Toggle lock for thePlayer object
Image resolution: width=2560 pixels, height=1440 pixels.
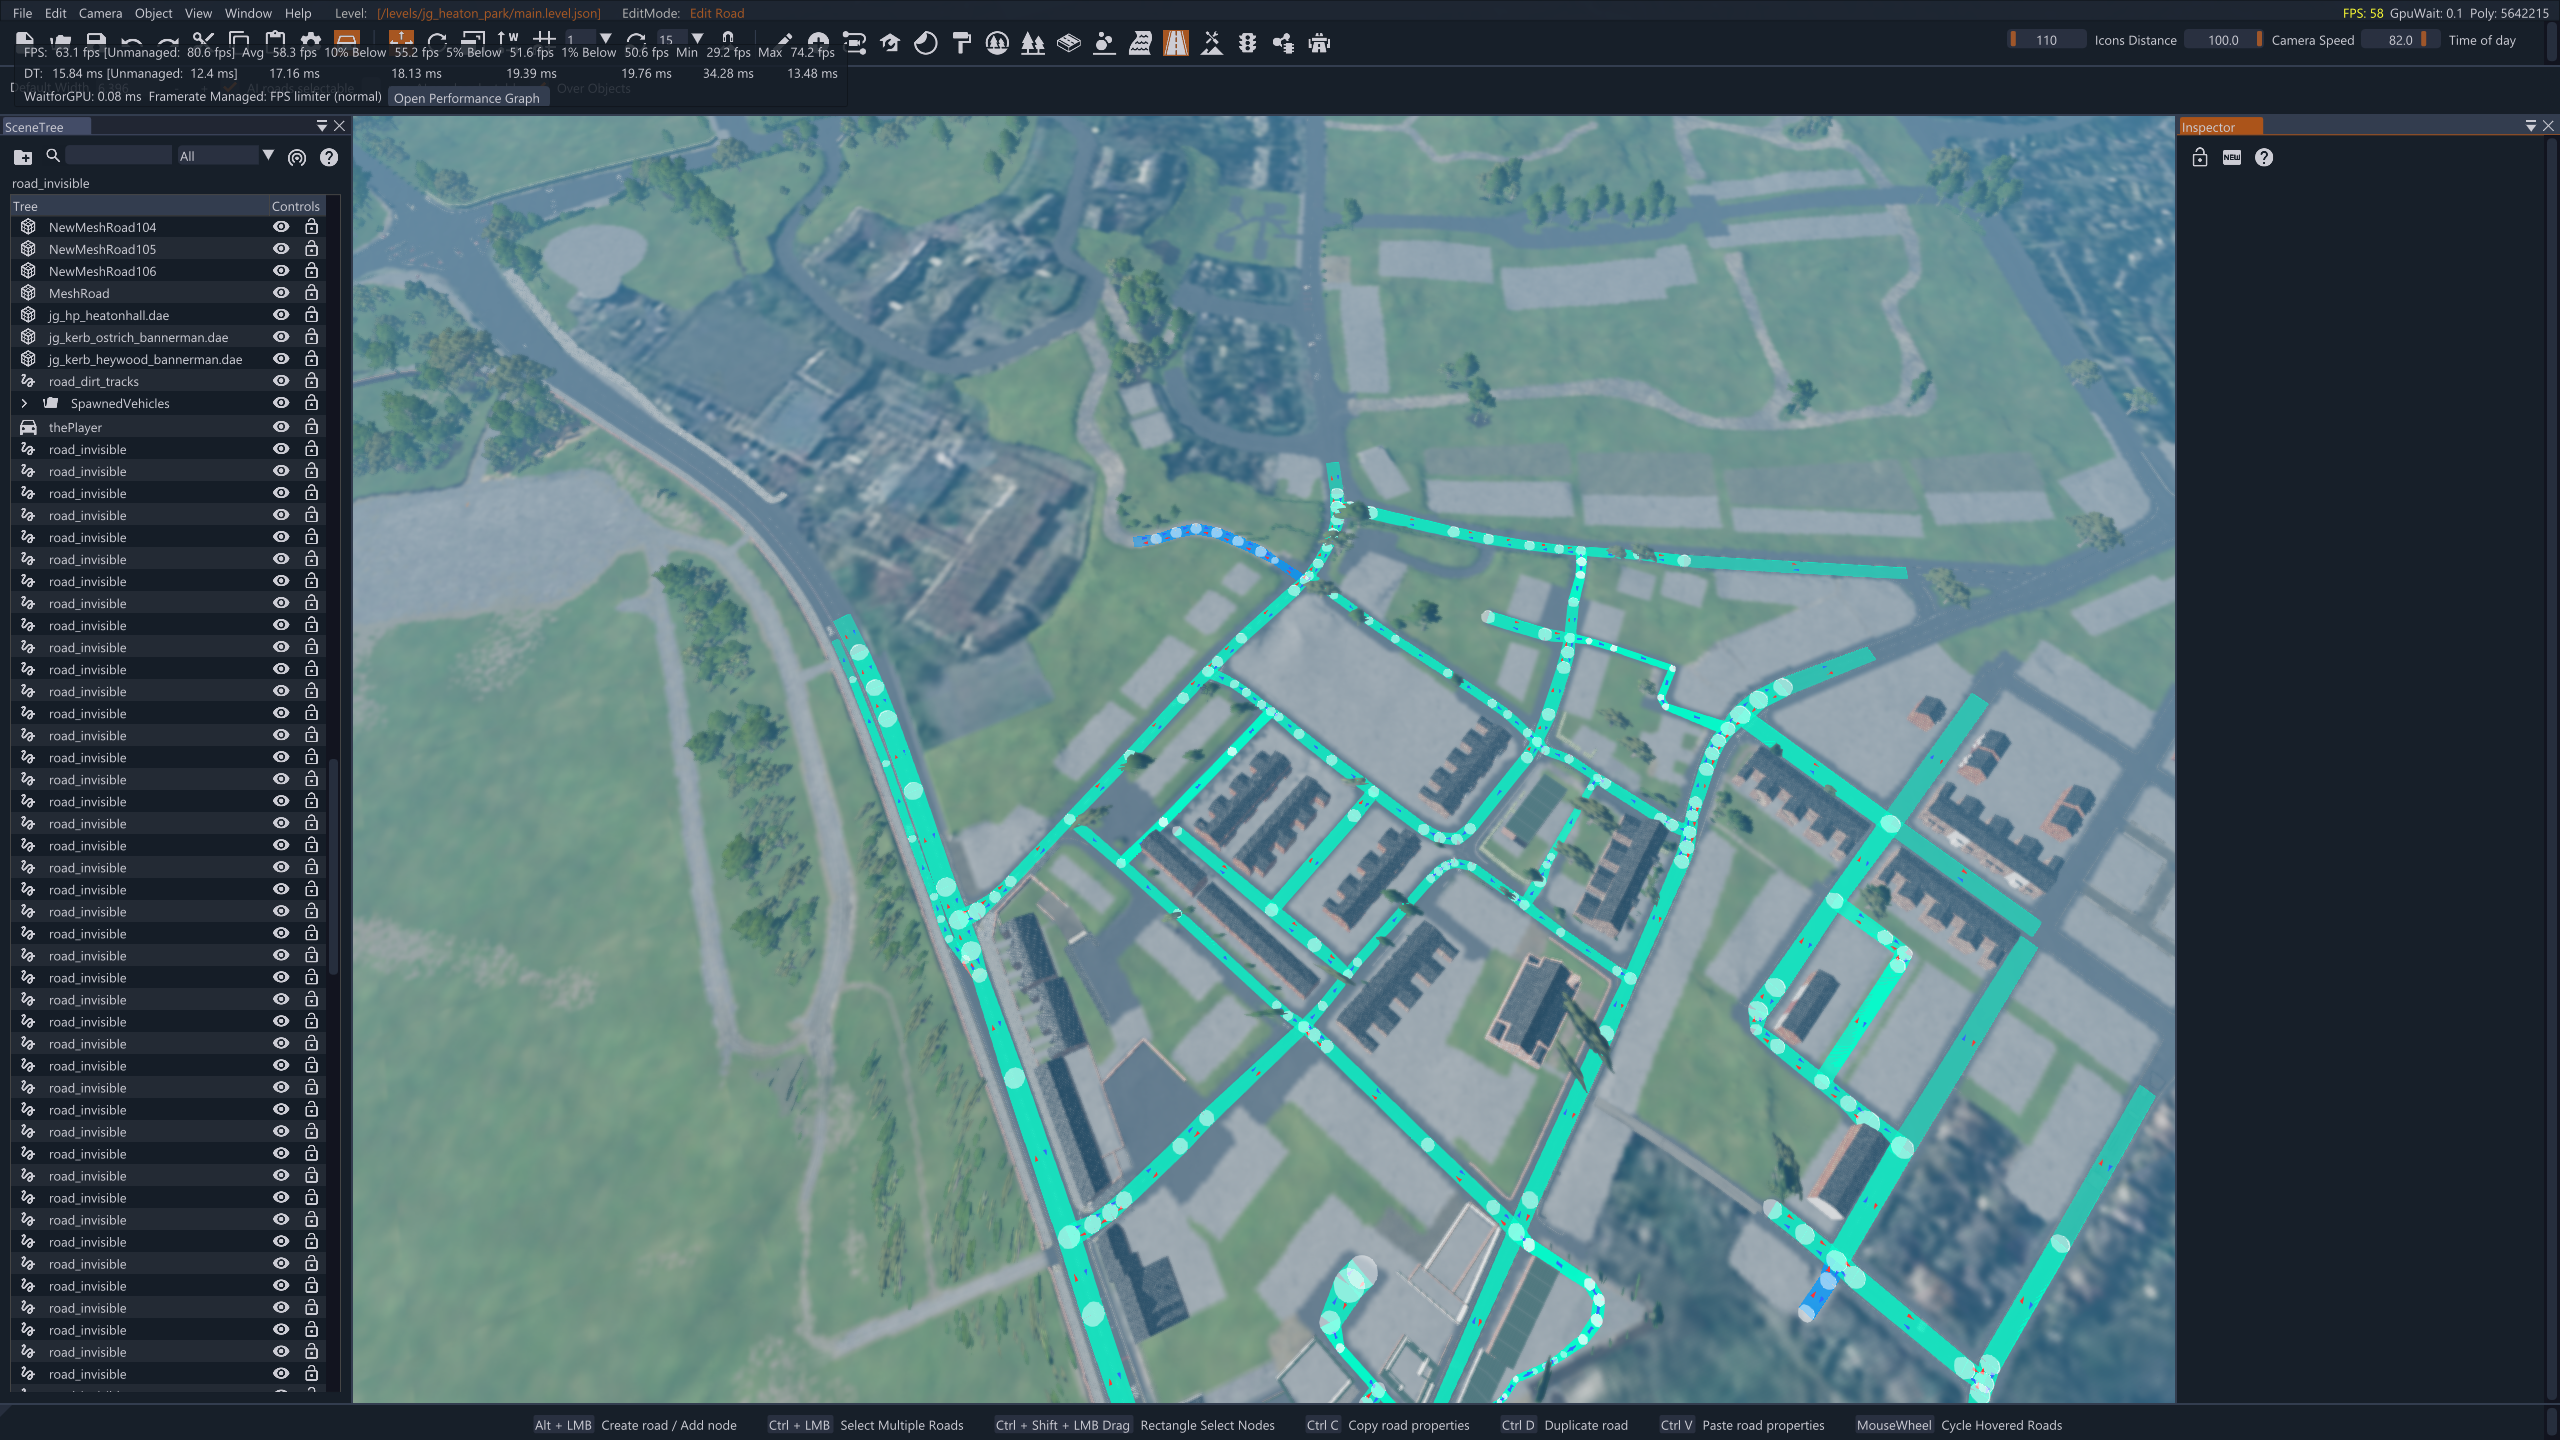[311, 427]
